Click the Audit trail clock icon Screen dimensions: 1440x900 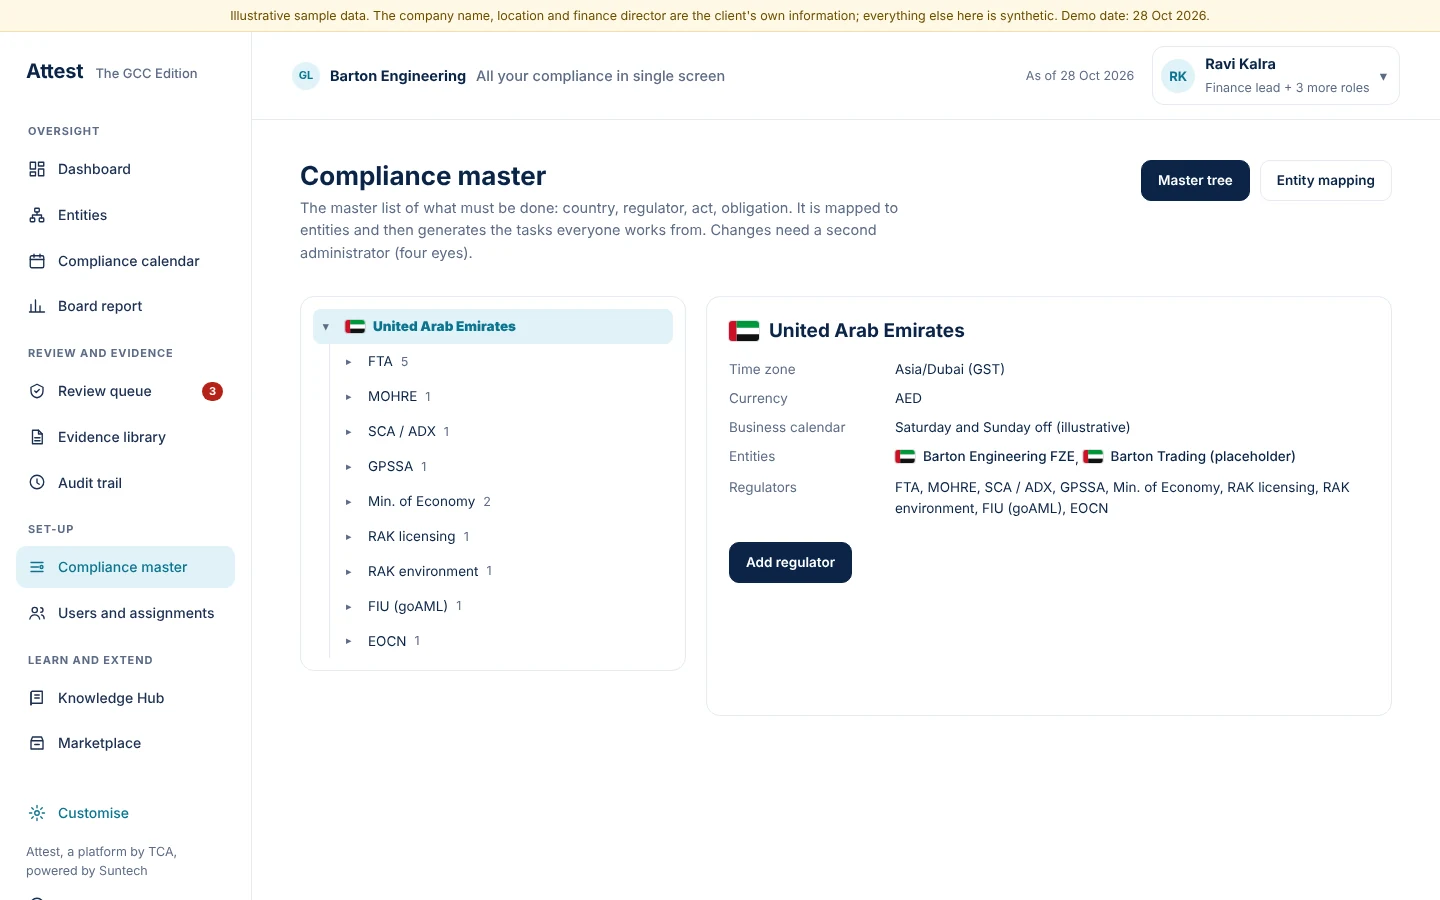37,483
